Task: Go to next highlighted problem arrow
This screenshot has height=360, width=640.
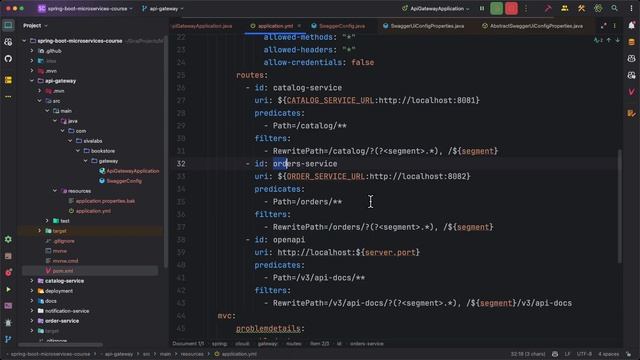Action: pos(618,40)
